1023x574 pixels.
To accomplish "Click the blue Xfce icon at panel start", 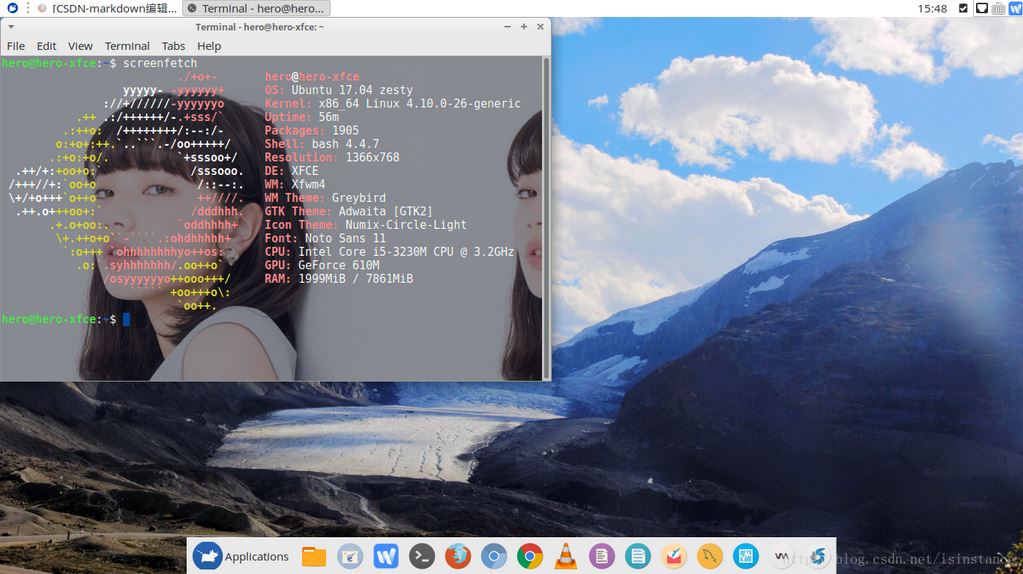I will [x=12, y=8].
